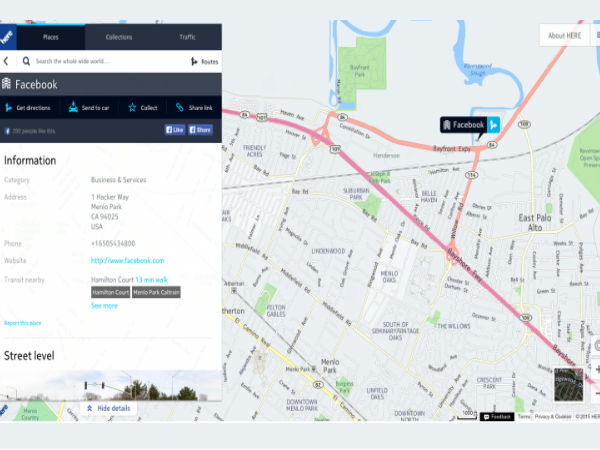Click the back arrow beside search
The image size is (600, 450).
coord(6,61)
